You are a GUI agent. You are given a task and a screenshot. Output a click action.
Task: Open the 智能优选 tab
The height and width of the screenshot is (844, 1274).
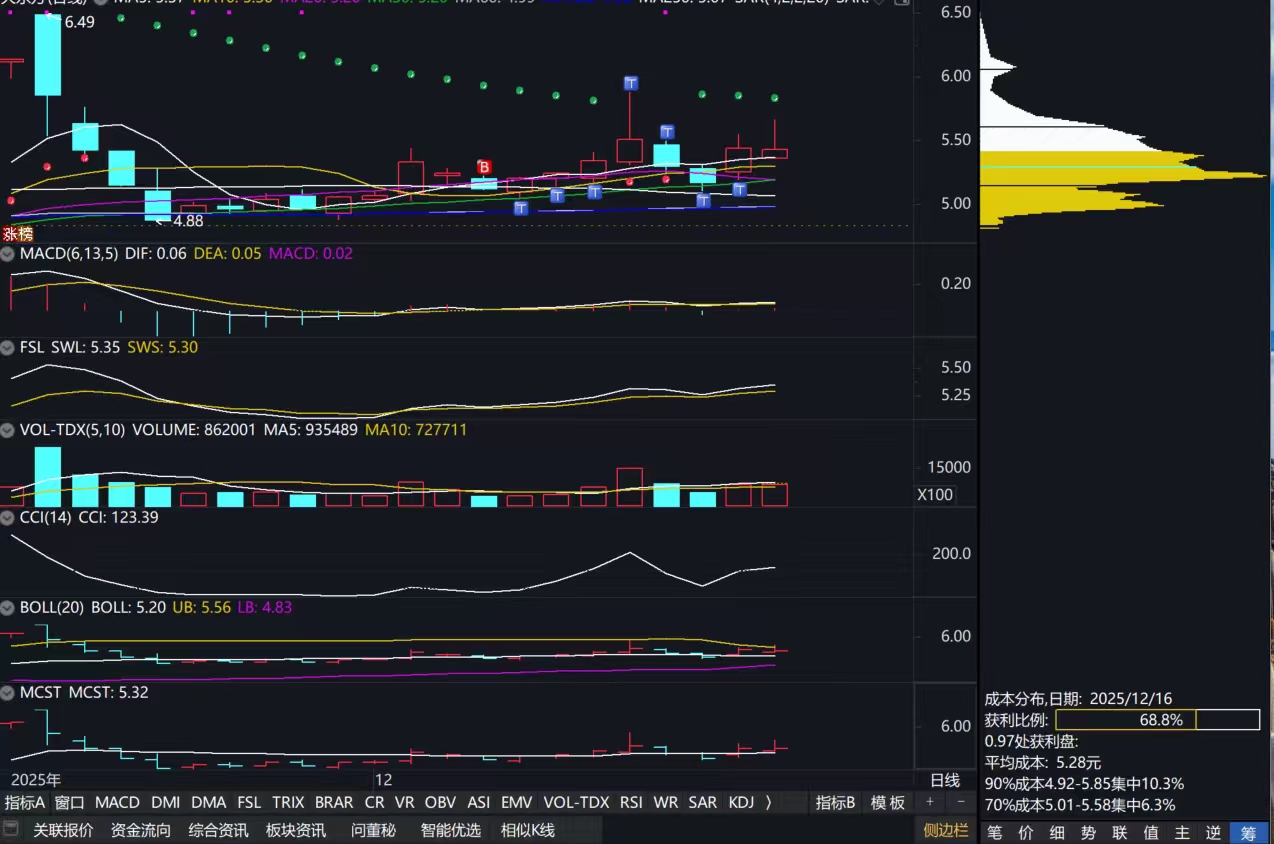tap(451, 830)
